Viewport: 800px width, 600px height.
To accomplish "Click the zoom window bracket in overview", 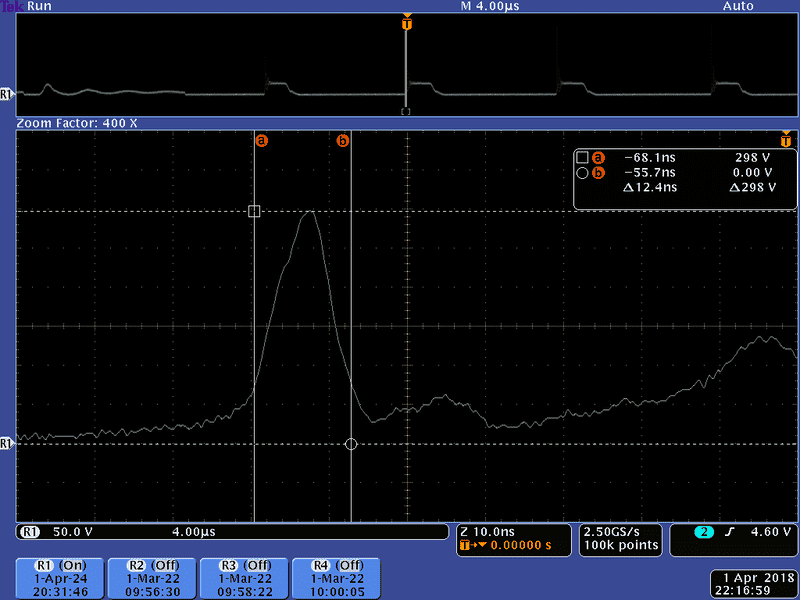I will (x=405, y=111).
